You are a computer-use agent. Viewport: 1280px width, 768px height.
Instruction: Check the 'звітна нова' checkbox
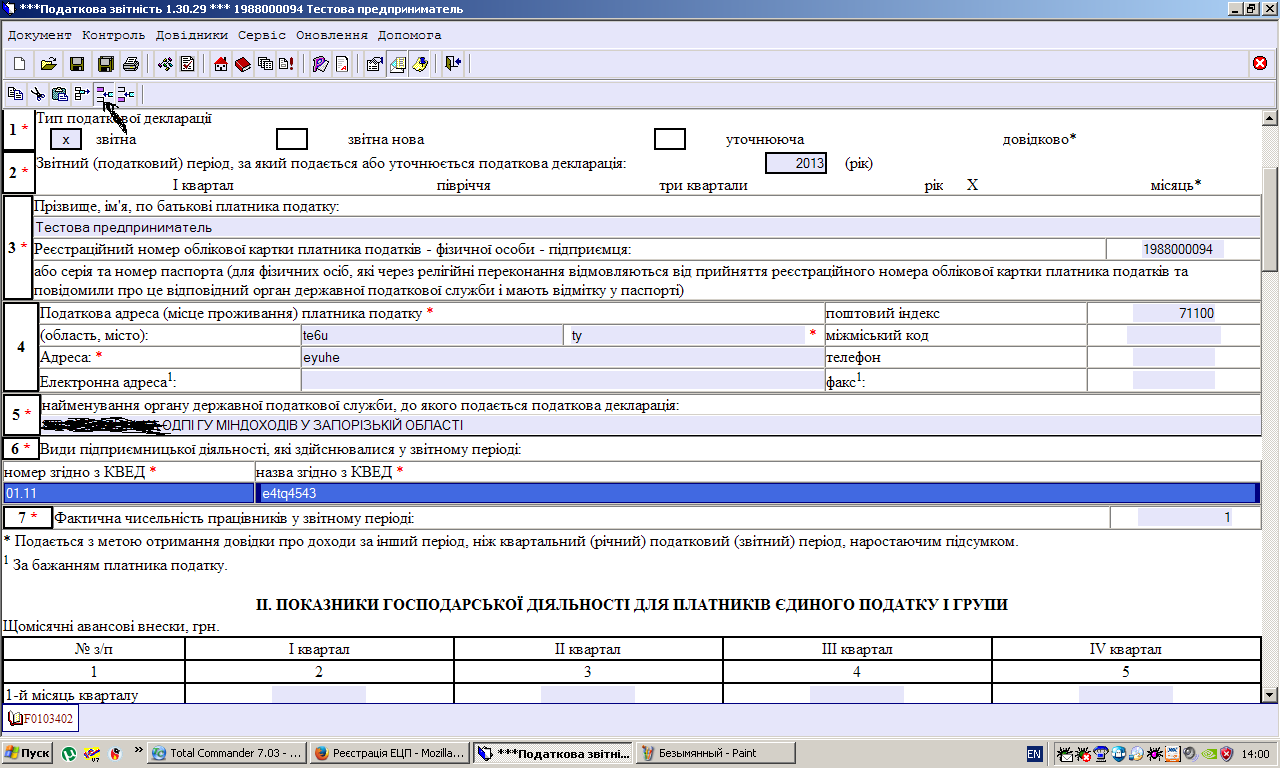(291, 139)
